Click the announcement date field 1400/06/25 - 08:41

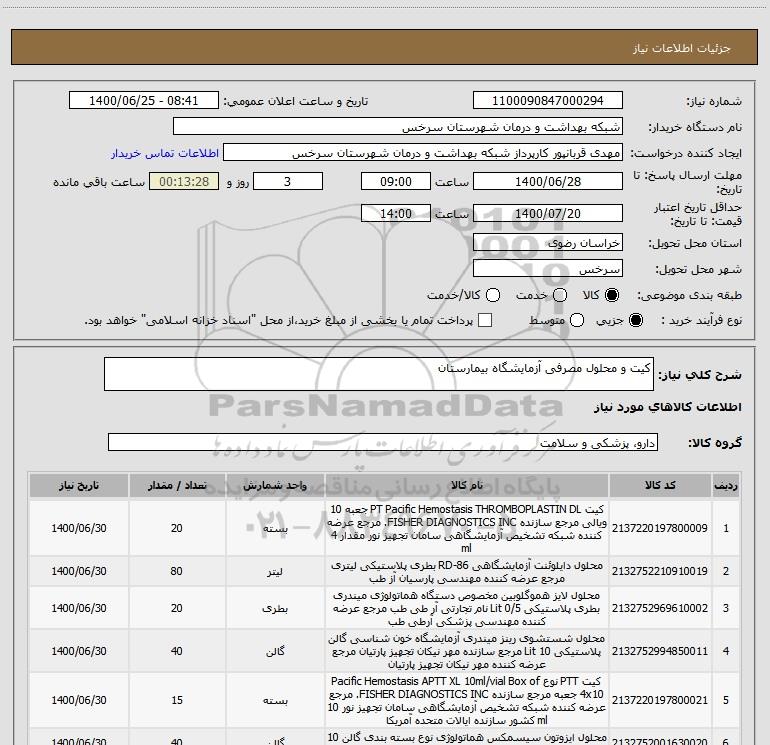click(143, 101)
